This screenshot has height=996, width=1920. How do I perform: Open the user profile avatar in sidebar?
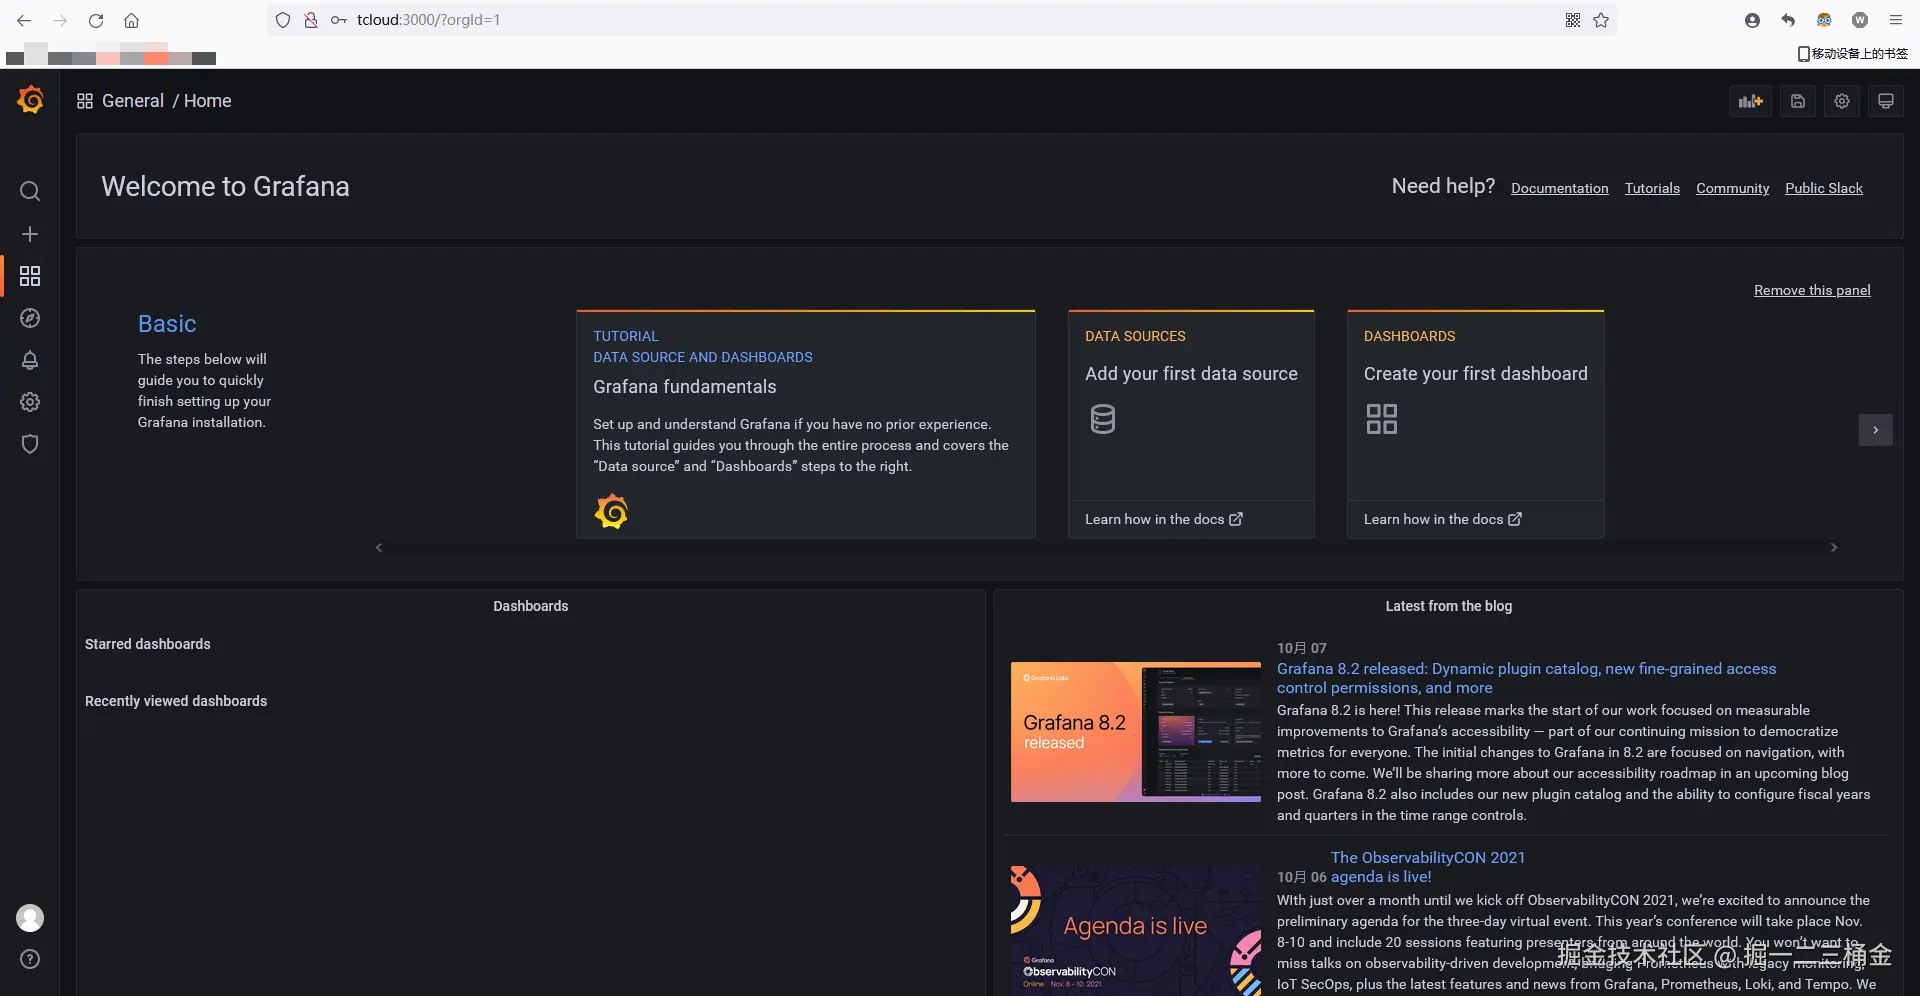pos(30,918)
